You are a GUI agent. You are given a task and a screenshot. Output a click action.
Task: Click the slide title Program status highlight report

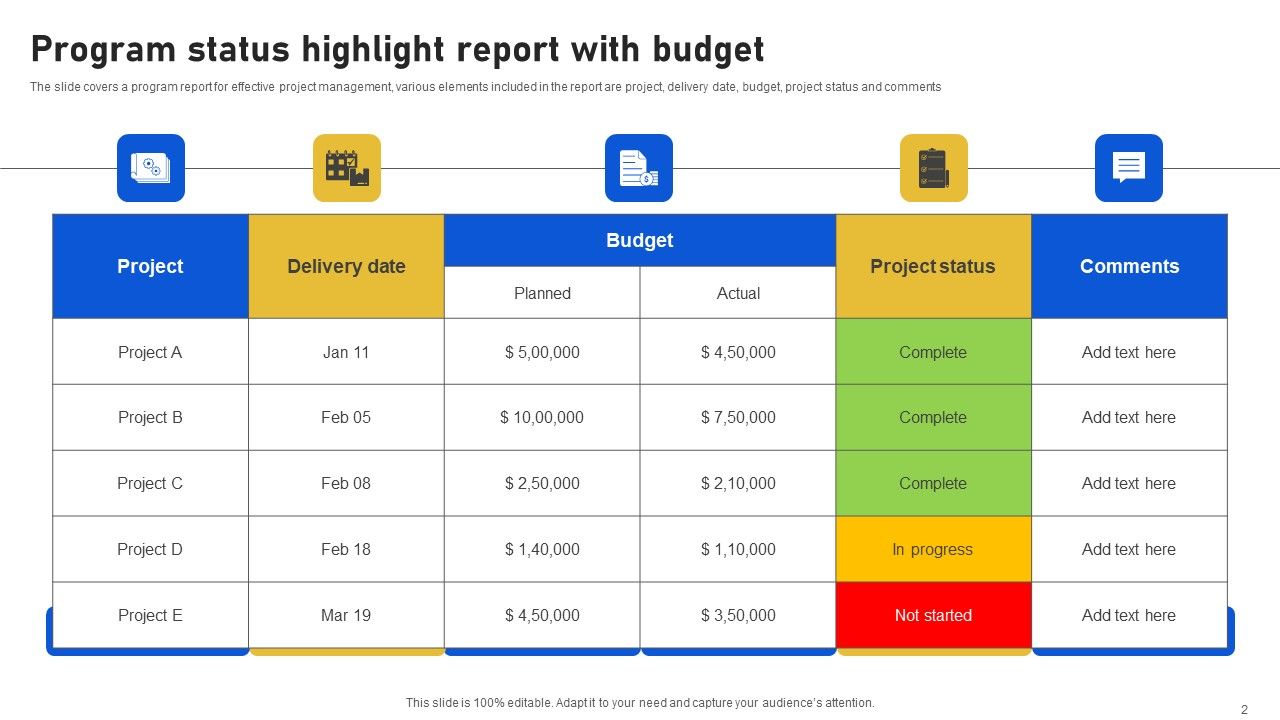tap(397, 49)
